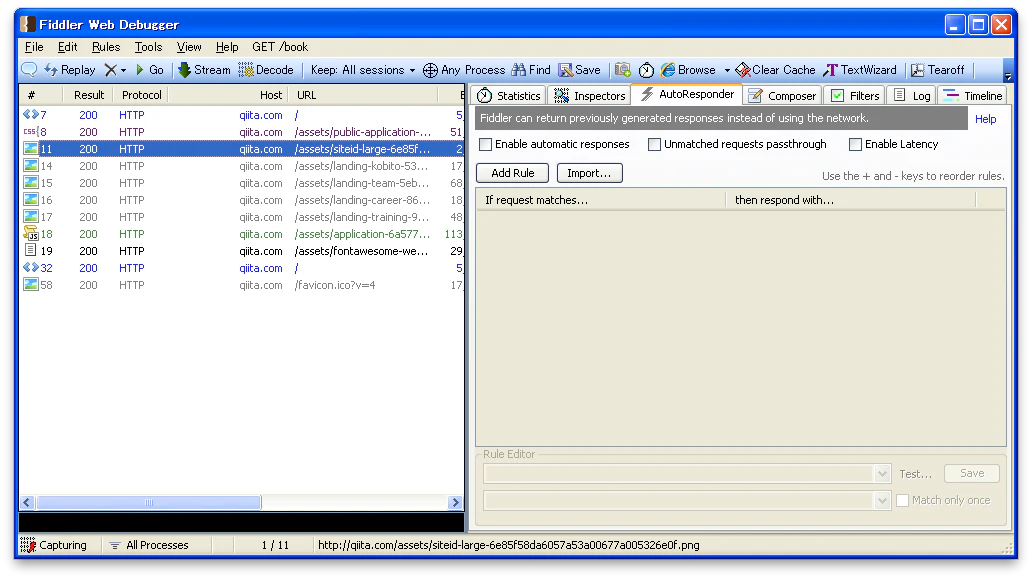This screenshot has height=579, width=1032.
Task: Open the Help menu
Action: coord(227,47)
